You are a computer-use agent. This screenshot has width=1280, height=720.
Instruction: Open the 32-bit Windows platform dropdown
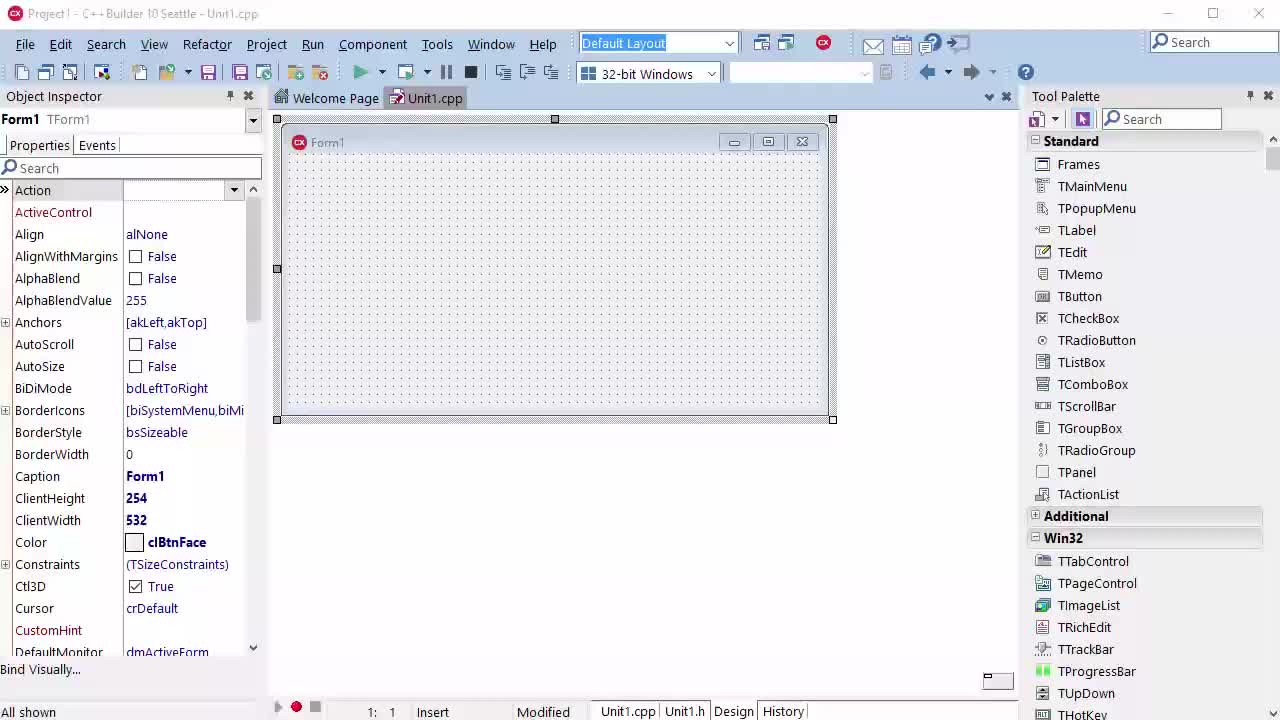click(x=711, y=73)
